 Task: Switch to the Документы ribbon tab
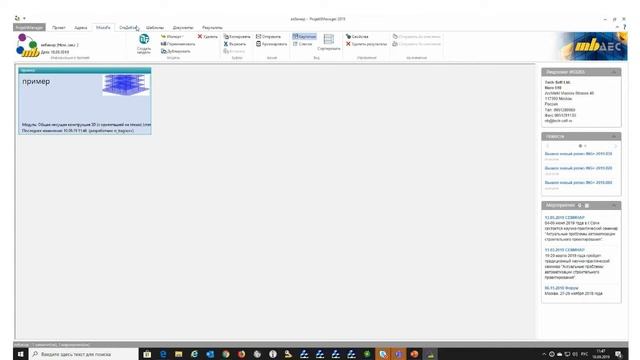tap(183, 28)
